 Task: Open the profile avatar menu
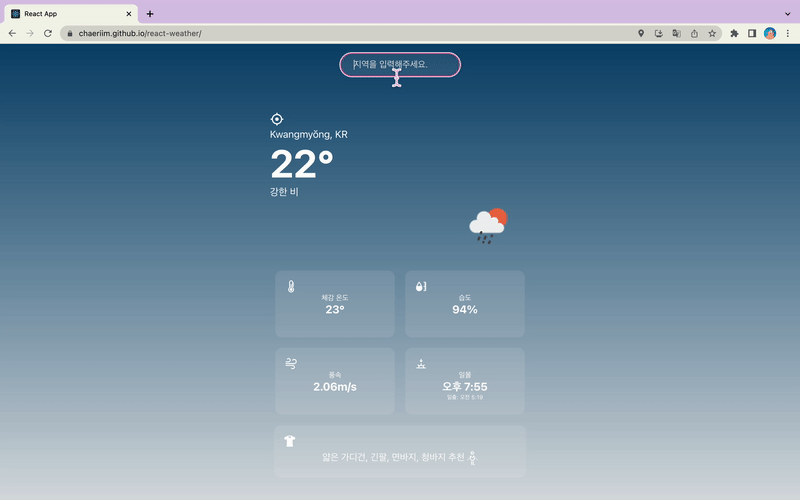point(770,33)
